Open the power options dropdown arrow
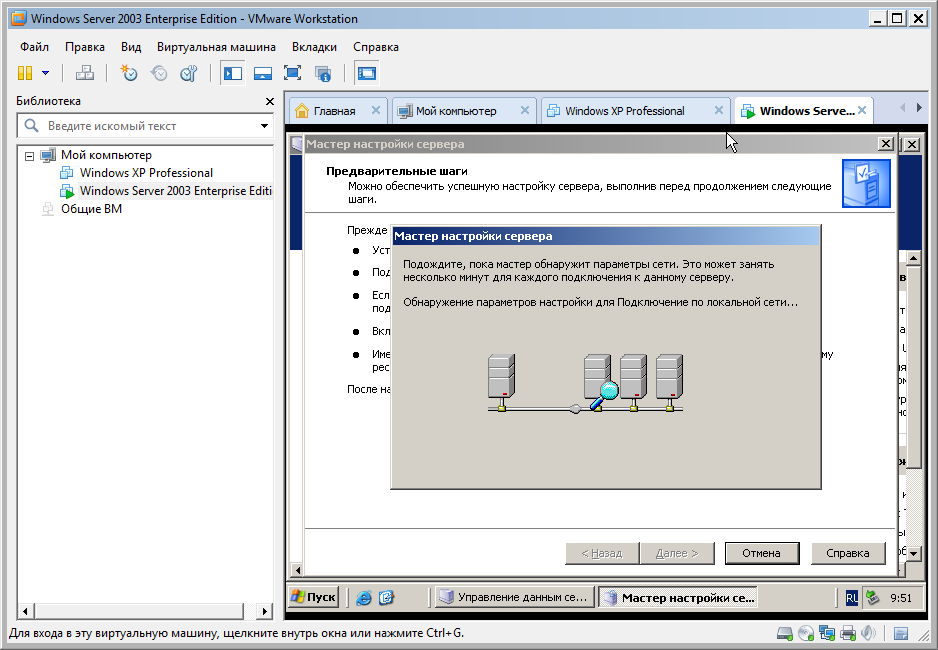 pyautogui.click(x=45, y=74)
